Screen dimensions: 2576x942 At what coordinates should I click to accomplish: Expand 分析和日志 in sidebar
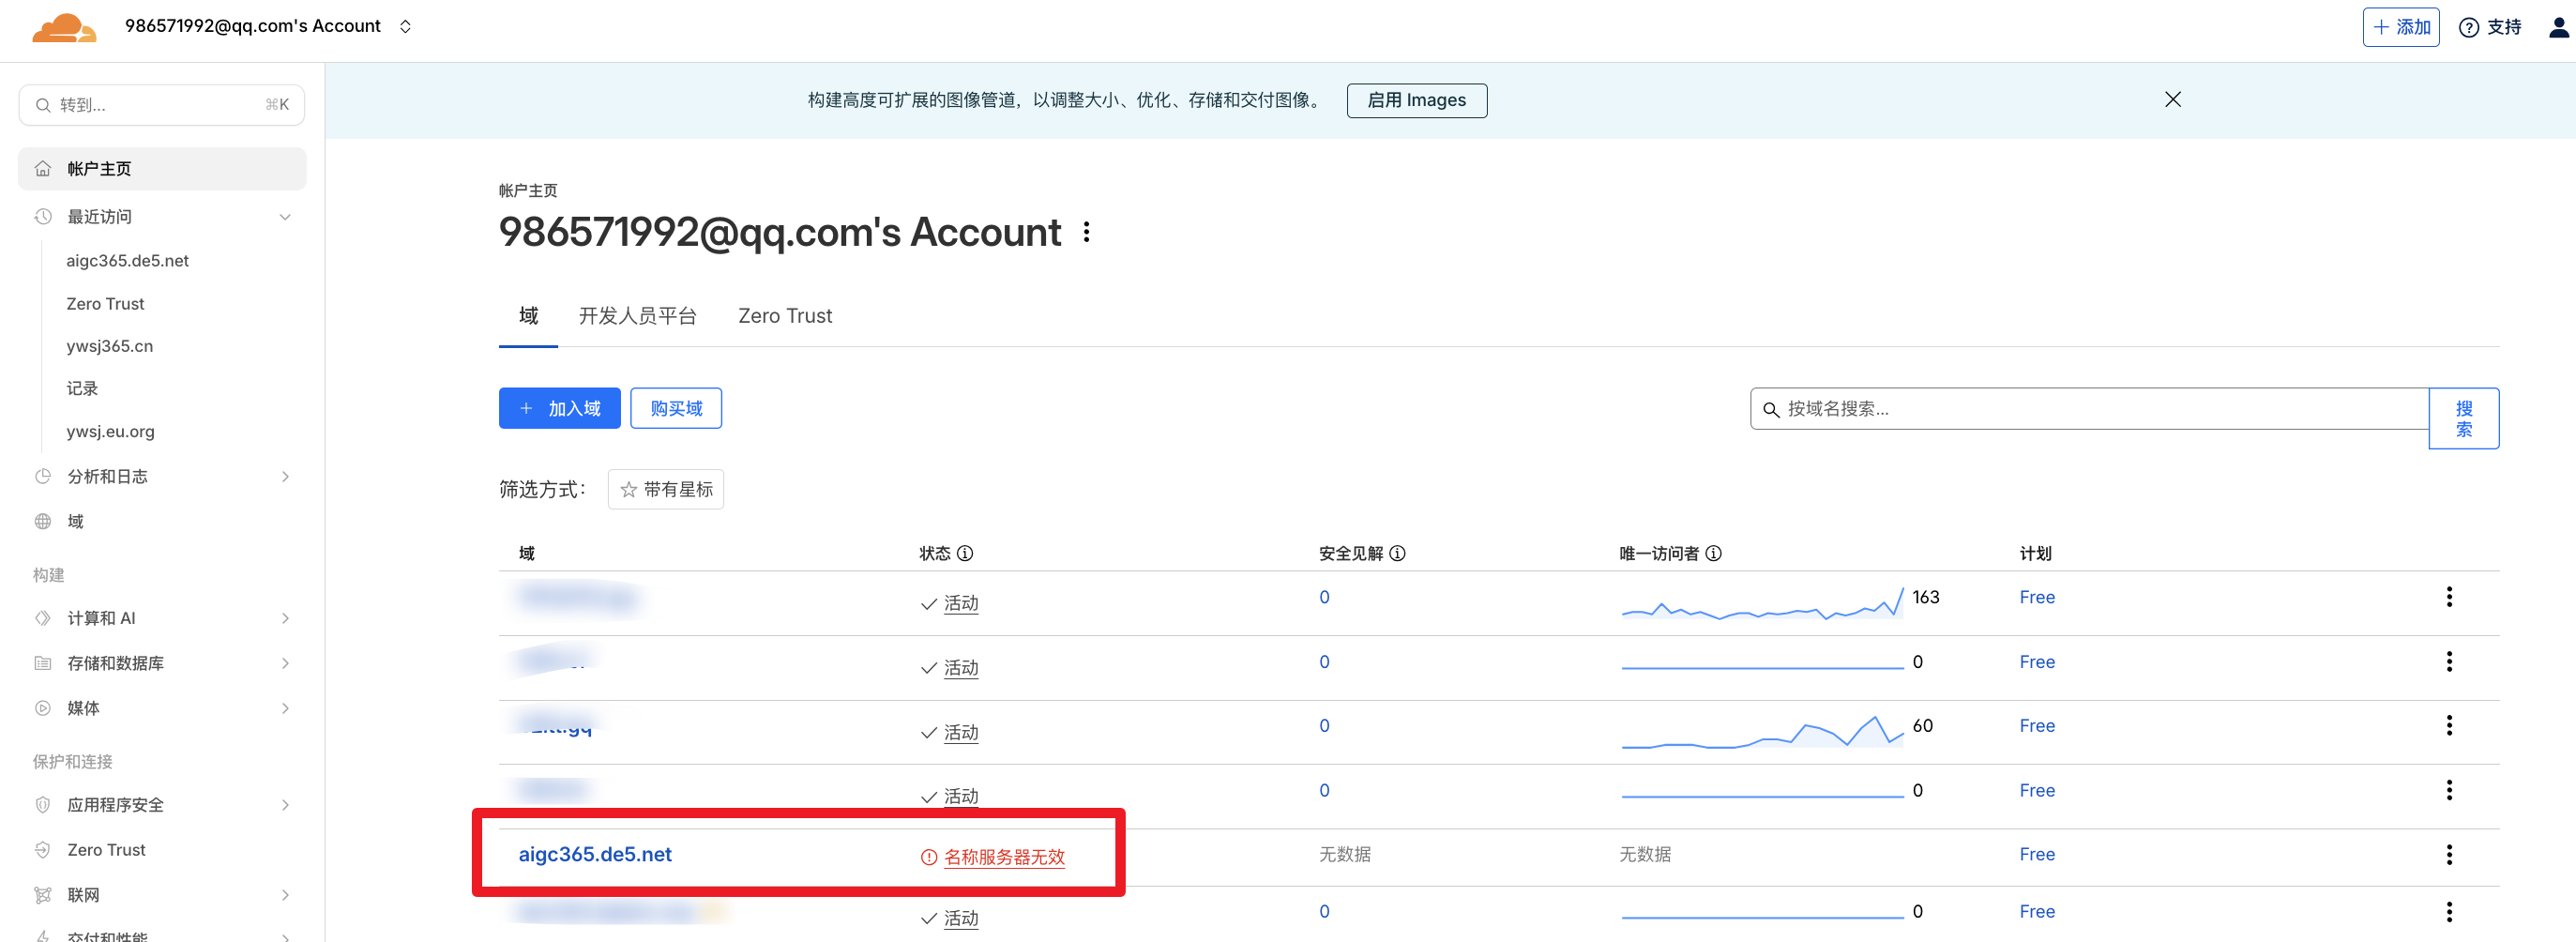pos(285,476)
